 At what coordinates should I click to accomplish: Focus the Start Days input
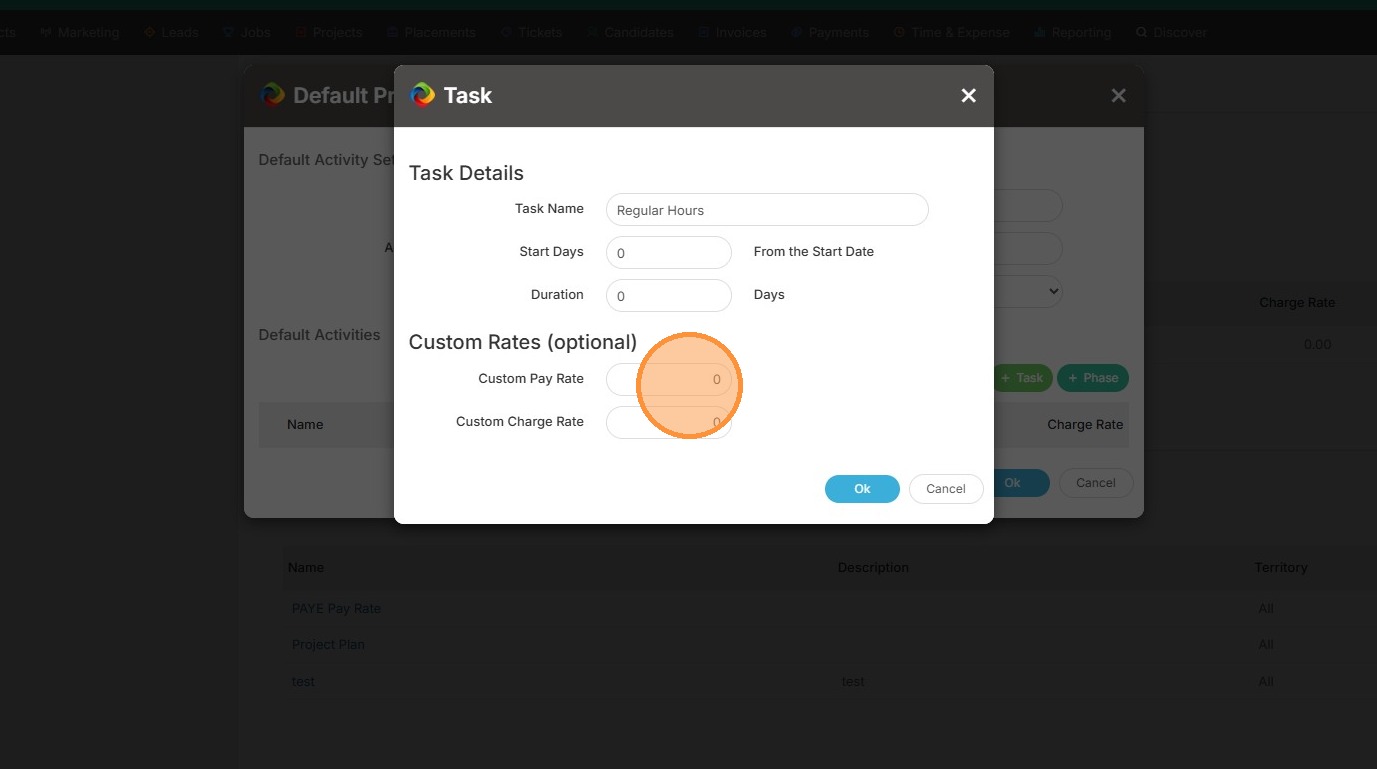(669, 253)
